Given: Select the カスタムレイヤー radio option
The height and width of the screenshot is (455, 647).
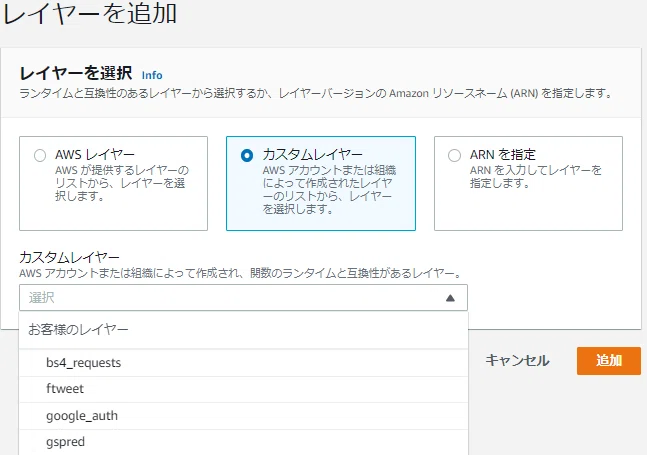Looking at the screenshot, I should coord(247,156).
